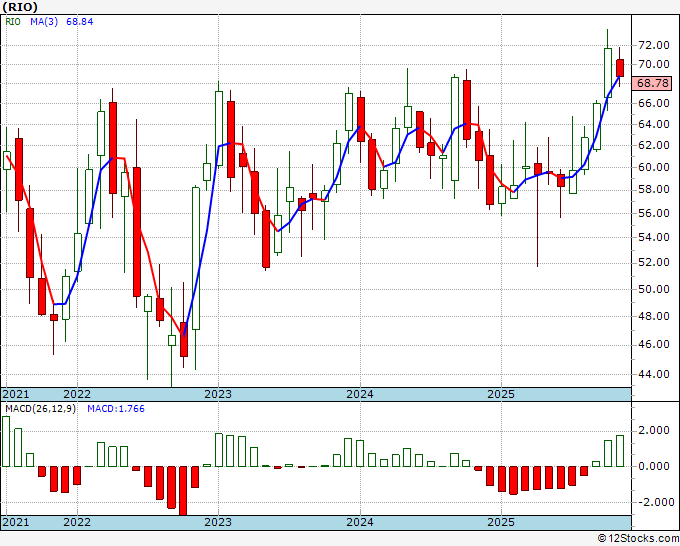Screen dimensions: 680x546
Task: Click 2021 on the price chart timeline
Action: click(16, 394)
